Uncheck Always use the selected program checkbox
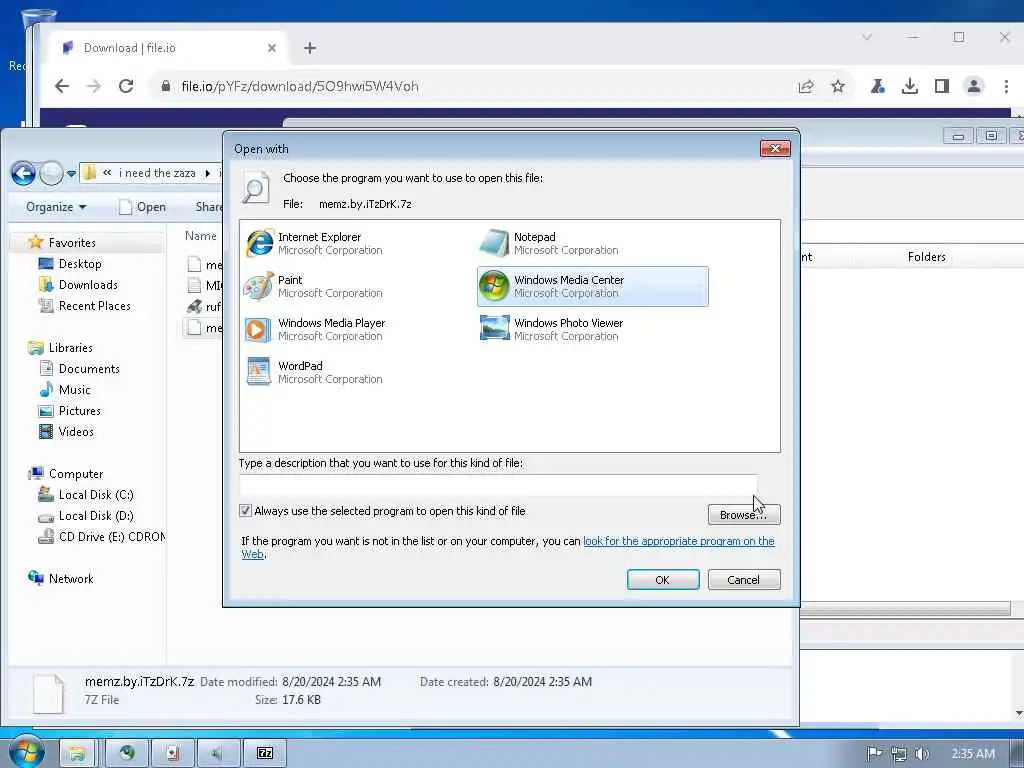Image resolution: width=1024 pixels, height=768 pixels. [x=246, y=511]
